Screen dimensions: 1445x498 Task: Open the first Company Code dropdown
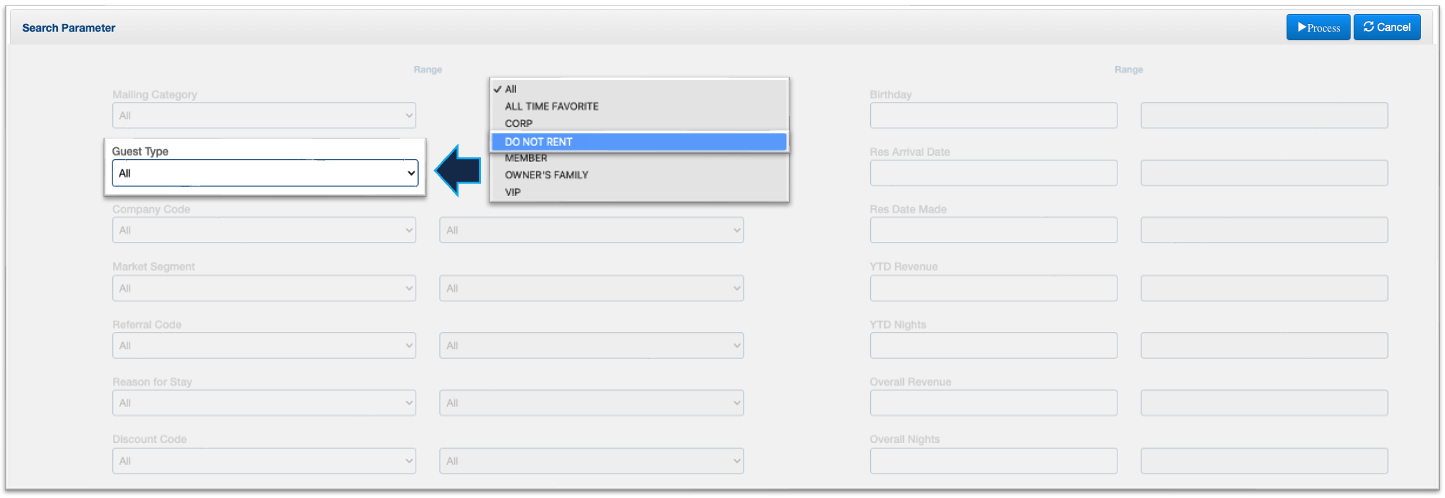click(x=264, y=231)
